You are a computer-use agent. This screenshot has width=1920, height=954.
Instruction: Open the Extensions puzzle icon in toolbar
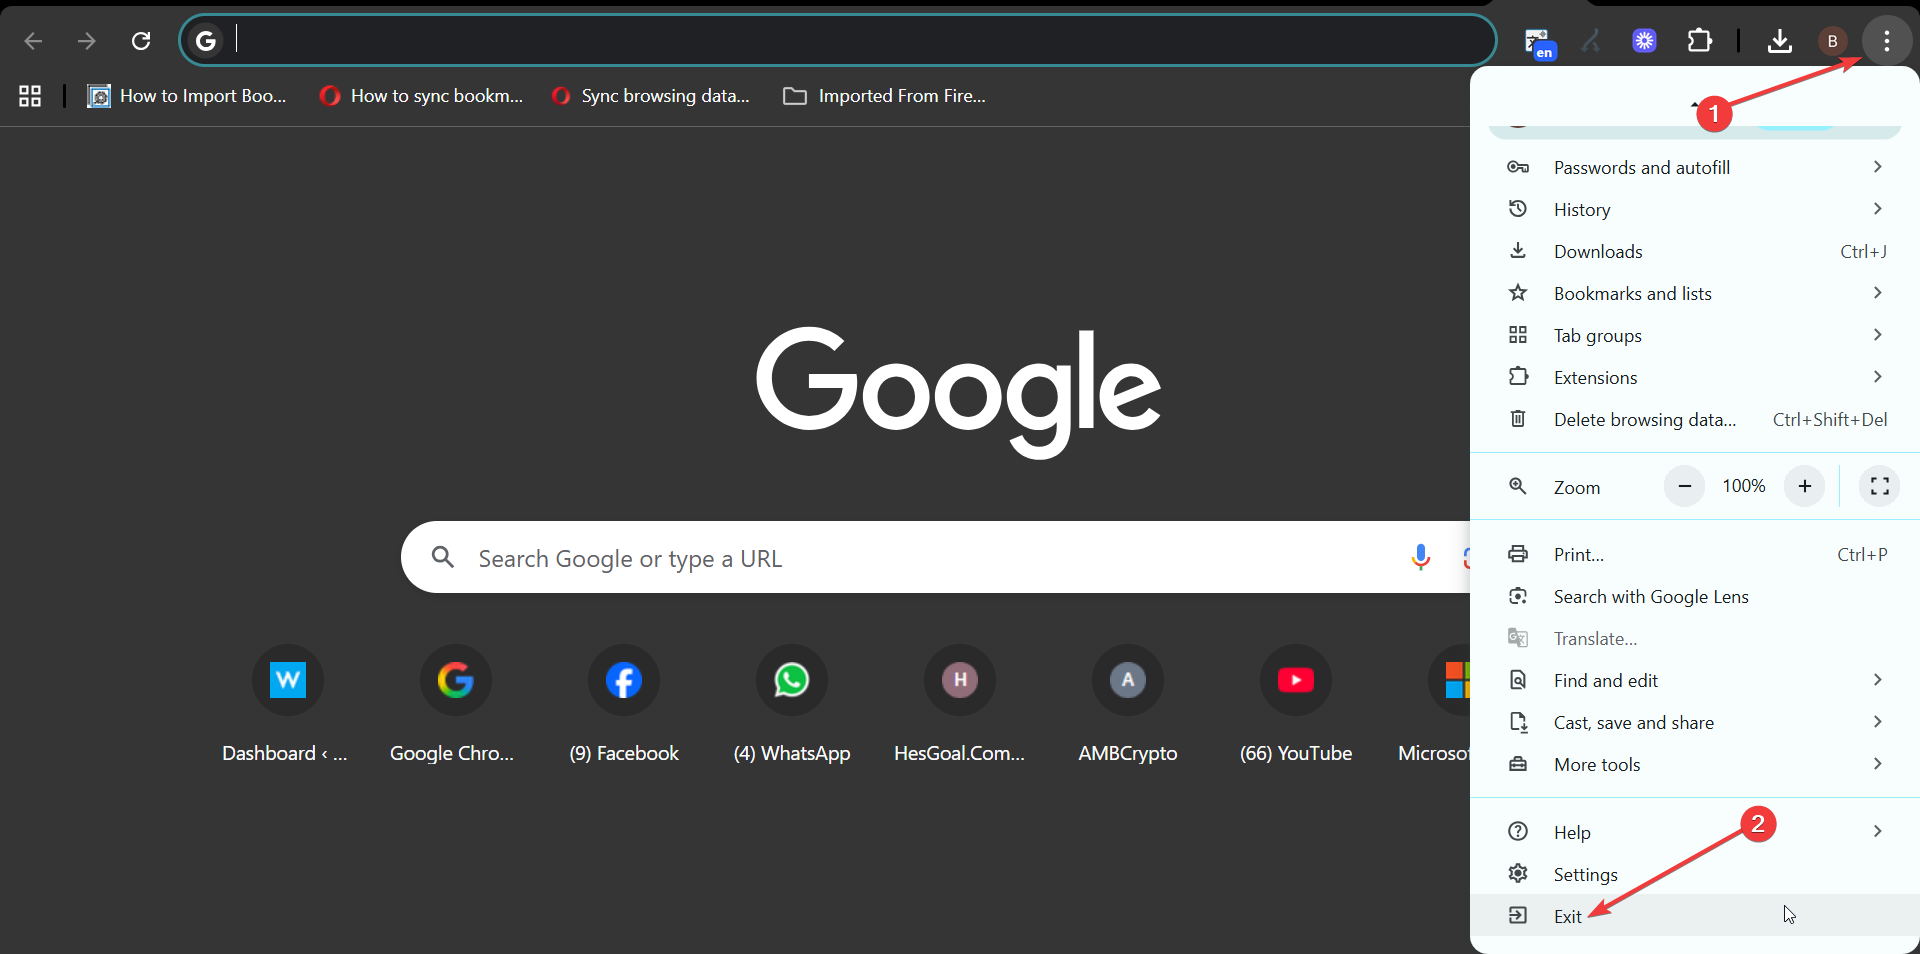(1699, 41)
